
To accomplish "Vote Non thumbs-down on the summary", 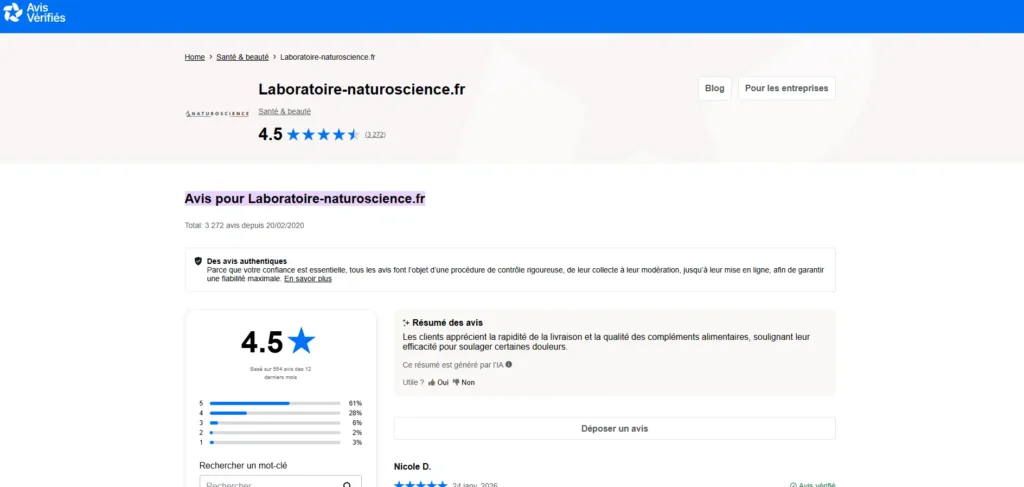I will 464,383.
